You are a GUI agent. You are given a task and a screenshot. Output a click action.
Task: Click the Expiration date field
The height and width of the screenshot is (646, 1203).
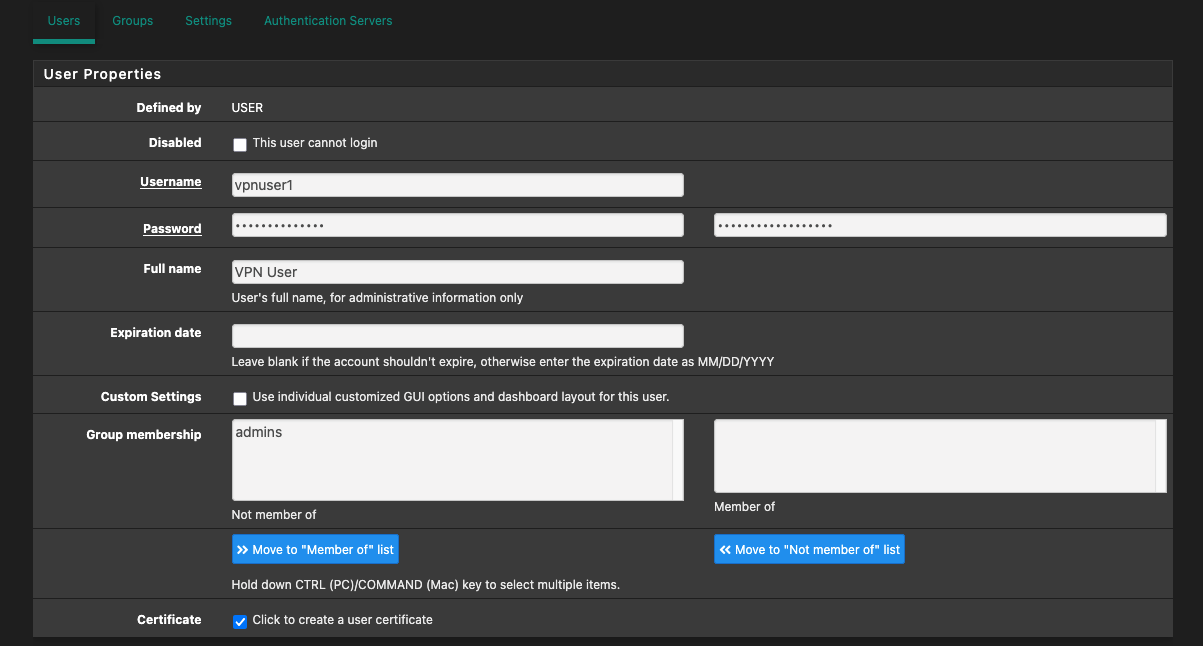point(458,336)
